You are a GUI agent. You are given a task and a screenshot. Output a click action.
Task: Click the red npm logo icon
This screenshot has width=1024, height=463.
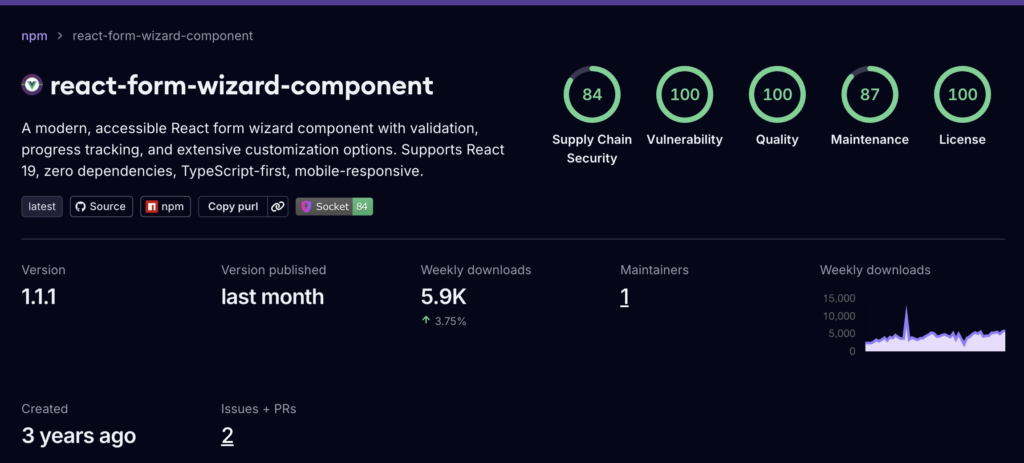point(152,207)
